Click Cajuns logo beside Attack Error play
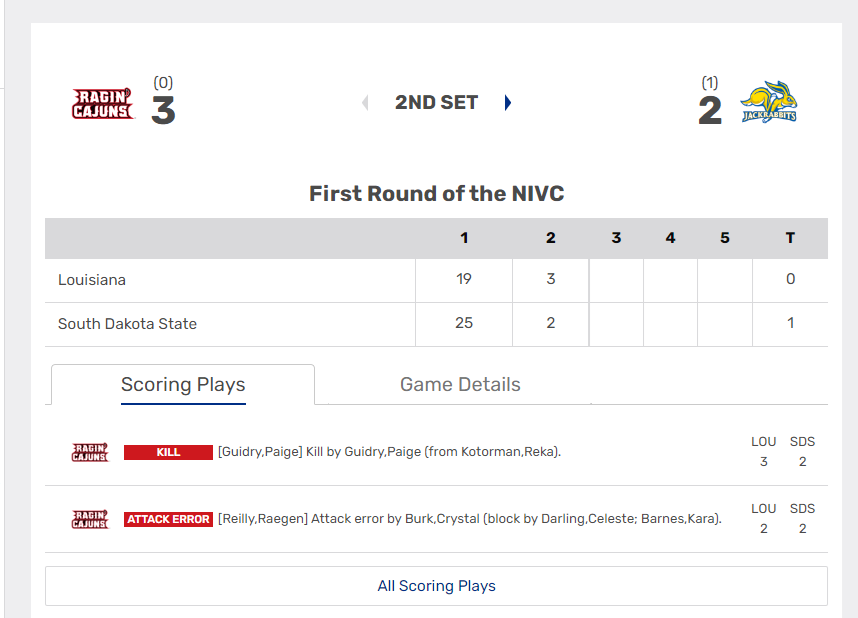858x618 pixels. pos(90,519)
